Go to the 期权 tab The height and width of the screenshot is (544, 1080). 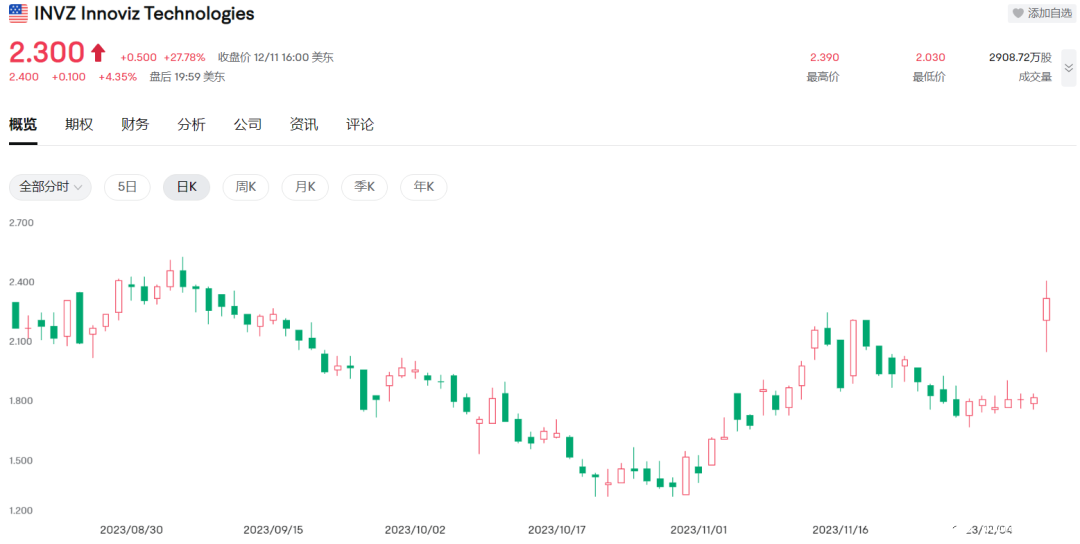[x=79, y=124]
